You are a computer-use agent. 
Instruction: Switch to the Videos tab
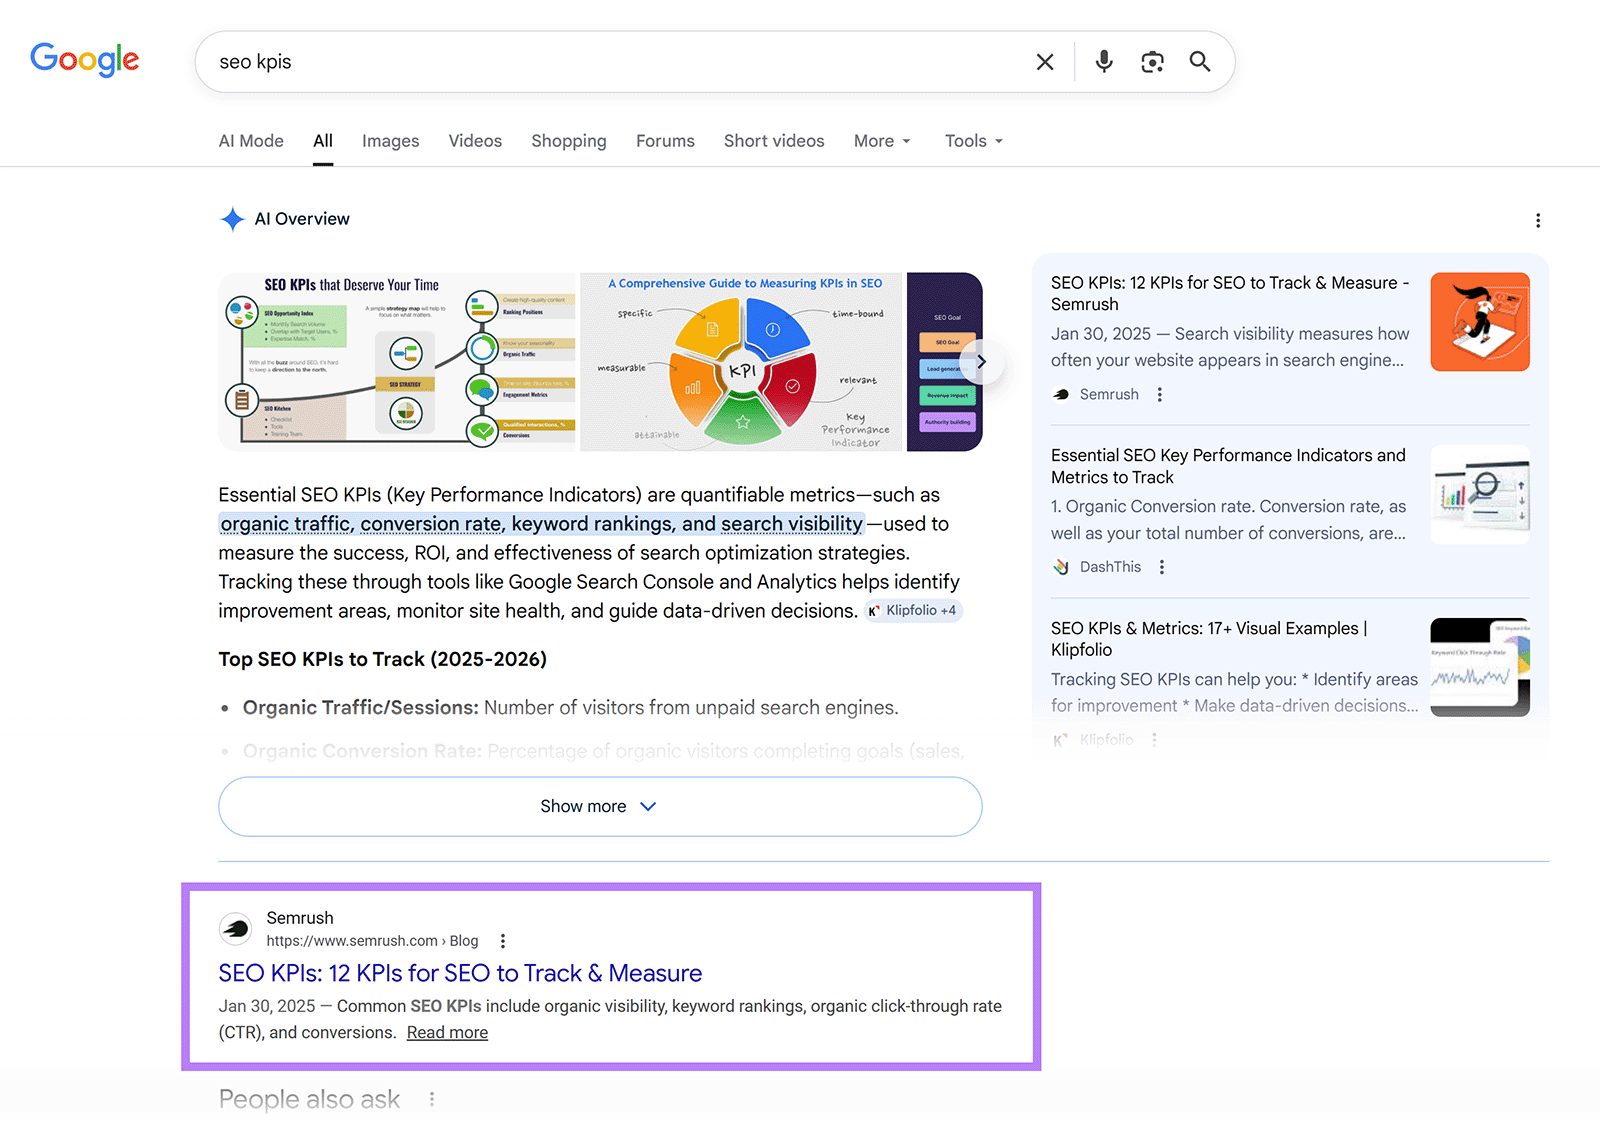pos(475,141)
